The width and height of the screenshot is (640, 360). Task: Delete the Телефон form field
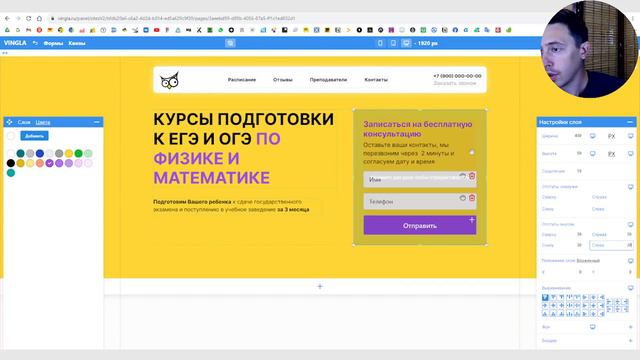472,198
